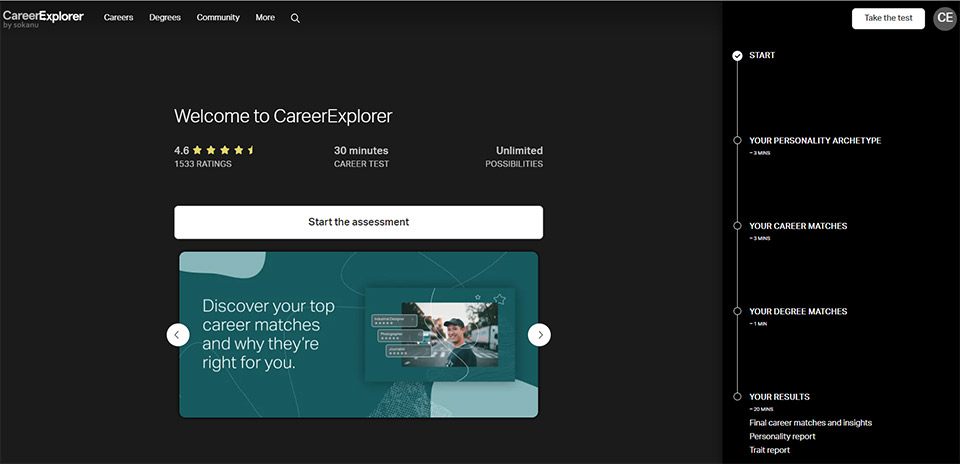This screenshot has height=464, width=960.
Task: Click YOUR DEGREE MATCHES label
Action: pos(798,312)
